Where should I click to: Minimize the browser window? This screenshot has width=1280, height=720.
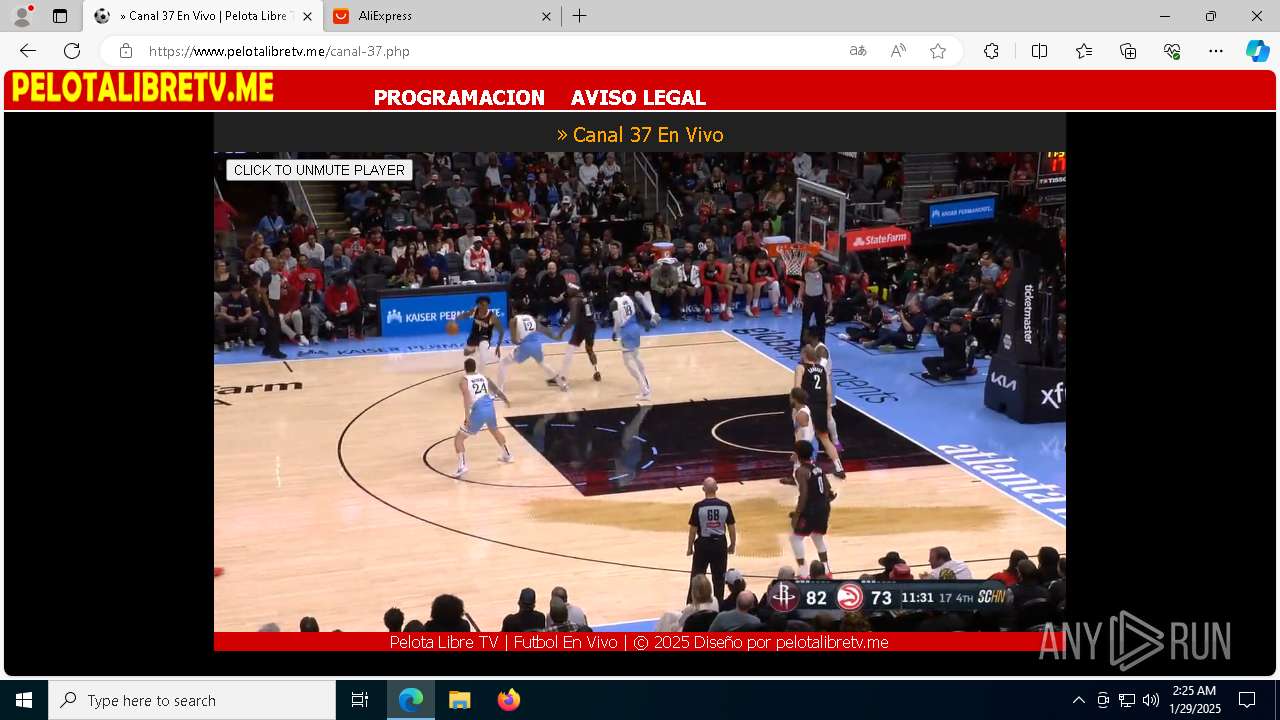[1165, 16]
